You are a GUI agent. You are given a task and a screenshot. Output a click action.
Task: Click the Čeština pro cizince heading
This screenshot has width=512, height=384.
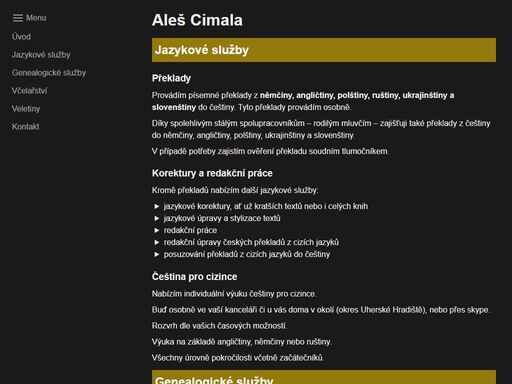coord(194,277)
